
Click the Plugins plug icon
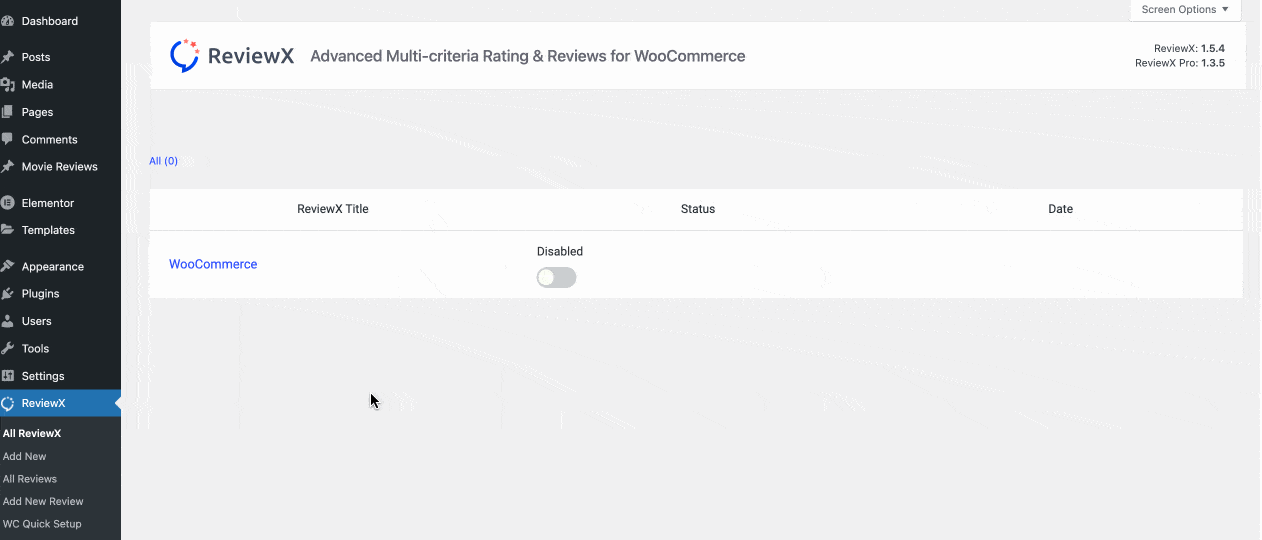(8, 294)
